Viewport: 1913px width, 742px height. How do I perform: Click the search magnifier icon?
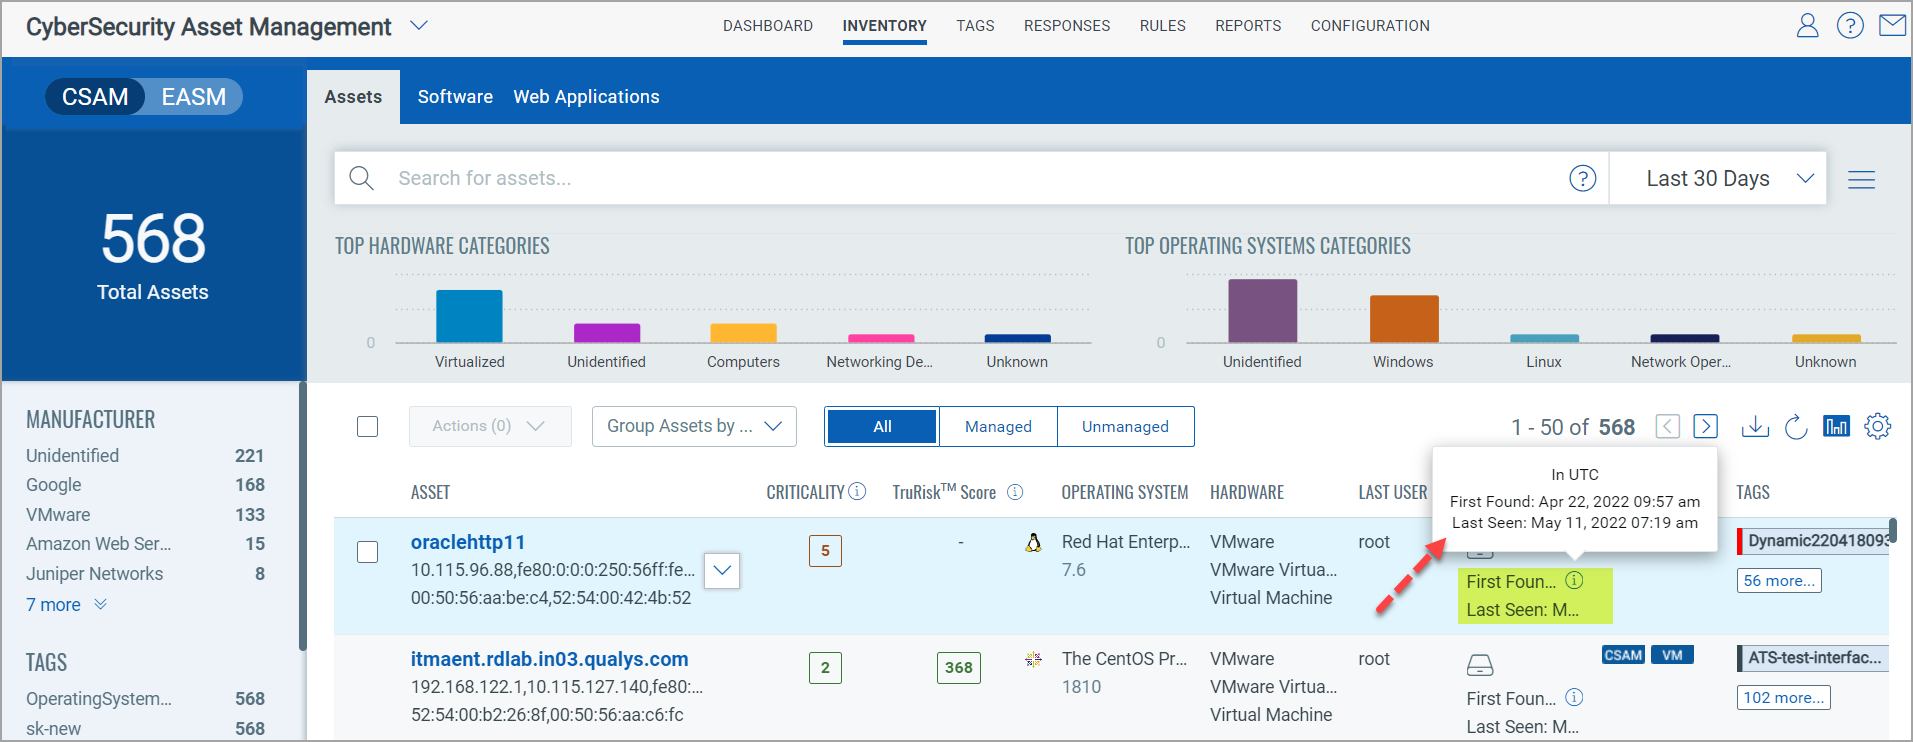361,178
